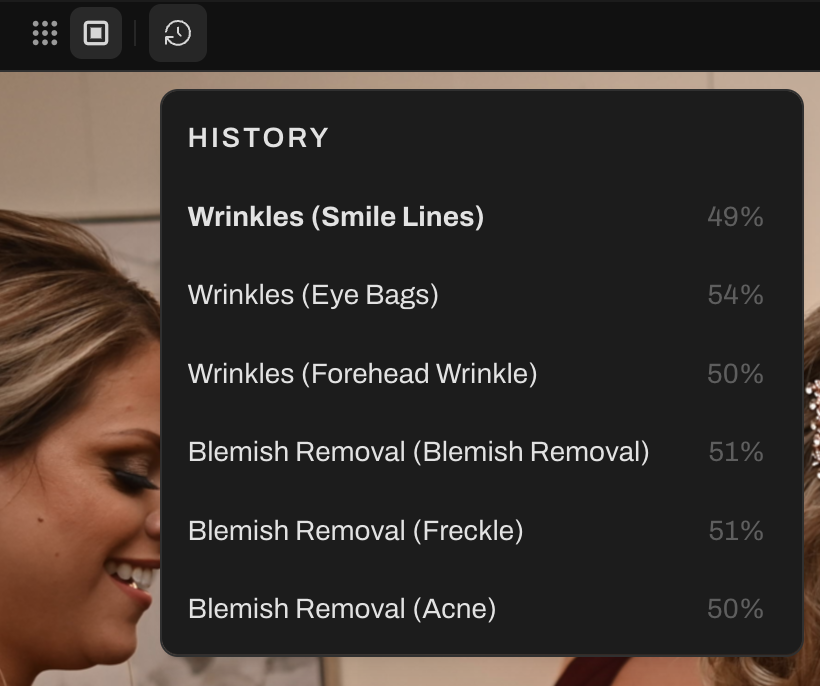Choose Blemish Removal (Freckle) history state

355,530
